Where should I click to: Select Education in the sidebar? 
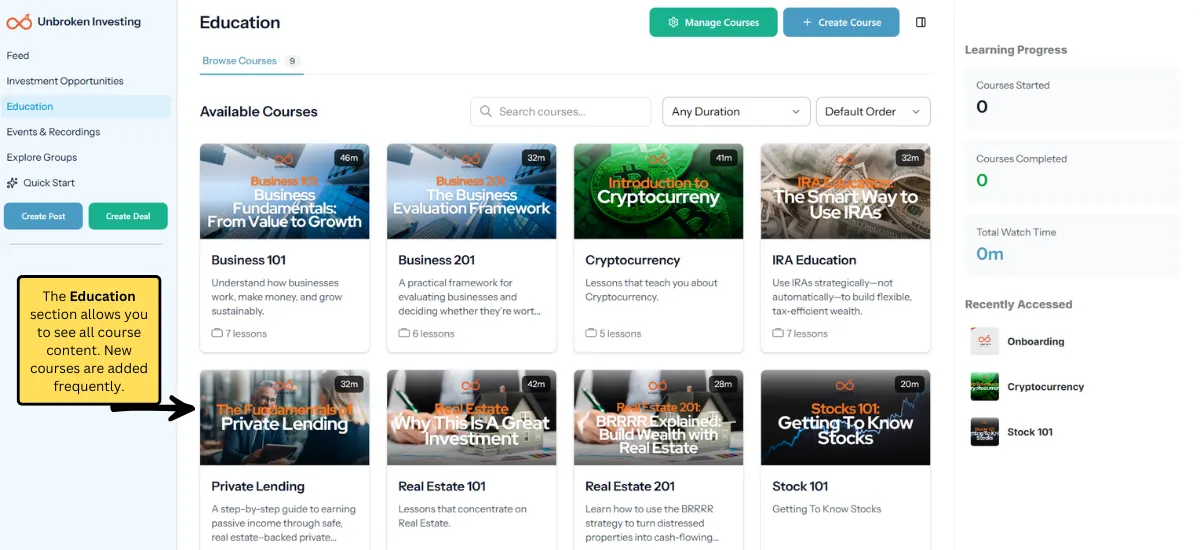pos(86,106)
